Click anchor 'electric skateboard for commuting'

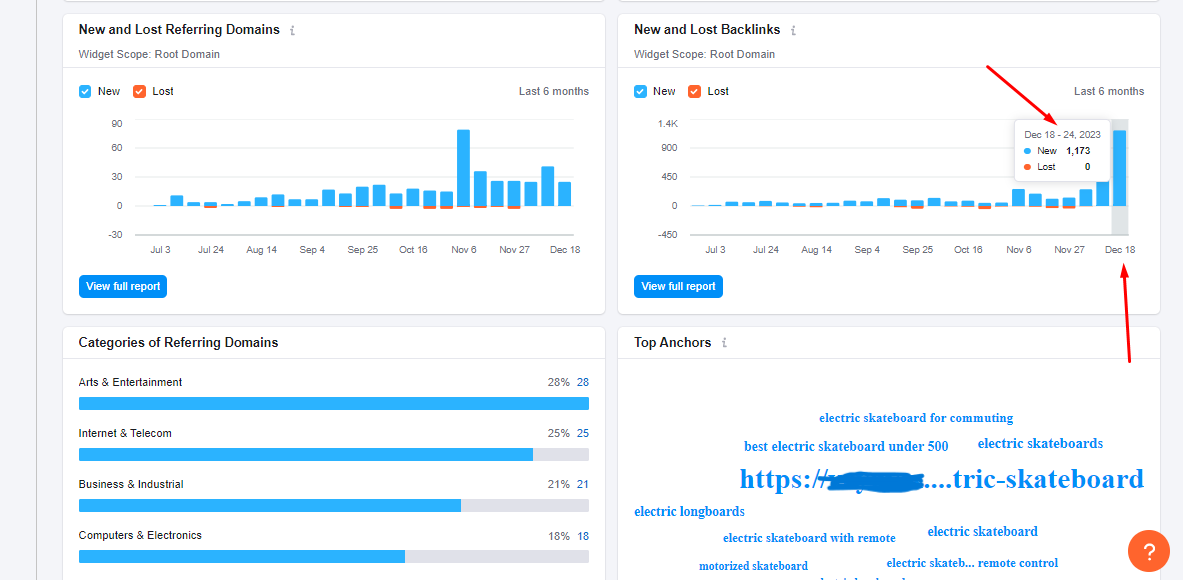(x=915, y=418)
